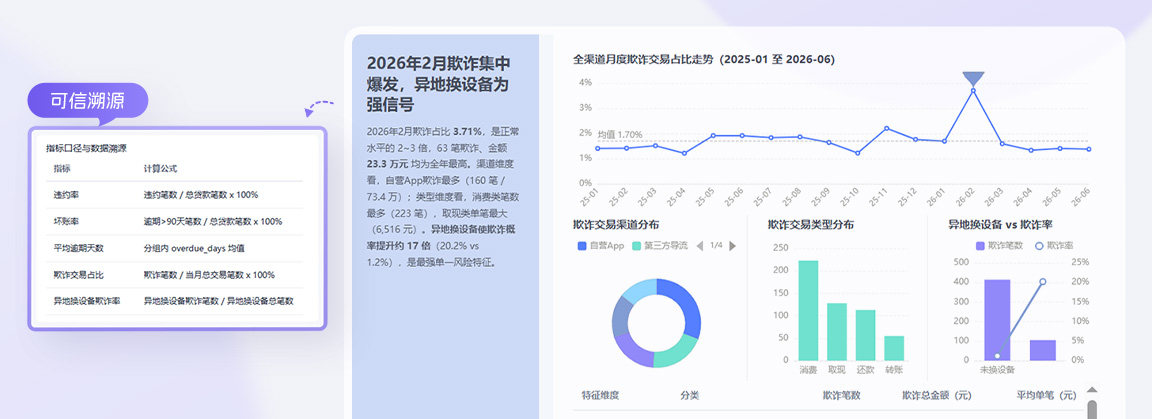
Task: Click the 坏账率 metric row
Action: coord(174,221)
